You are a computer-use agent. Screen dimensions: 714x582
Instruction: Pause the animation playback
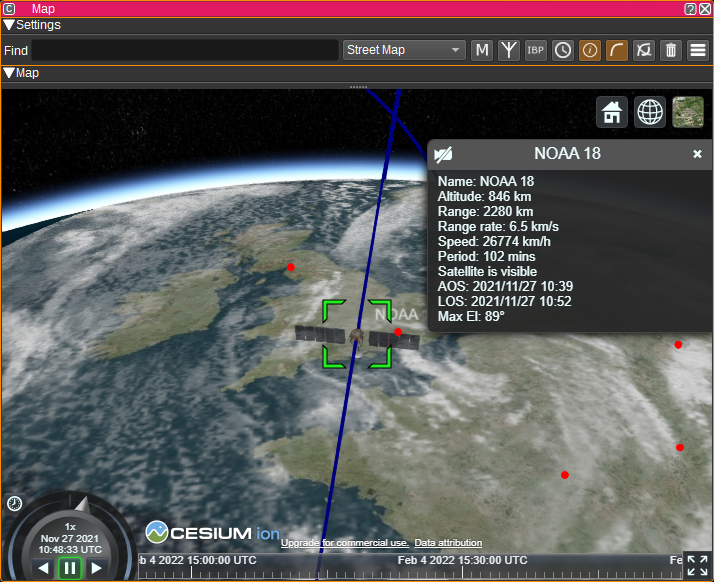point(69,568)
